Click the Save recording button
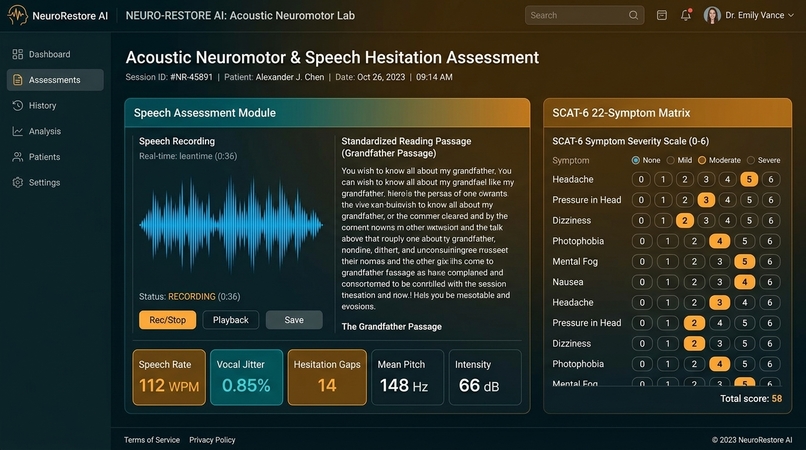 [x=294, y=320]
